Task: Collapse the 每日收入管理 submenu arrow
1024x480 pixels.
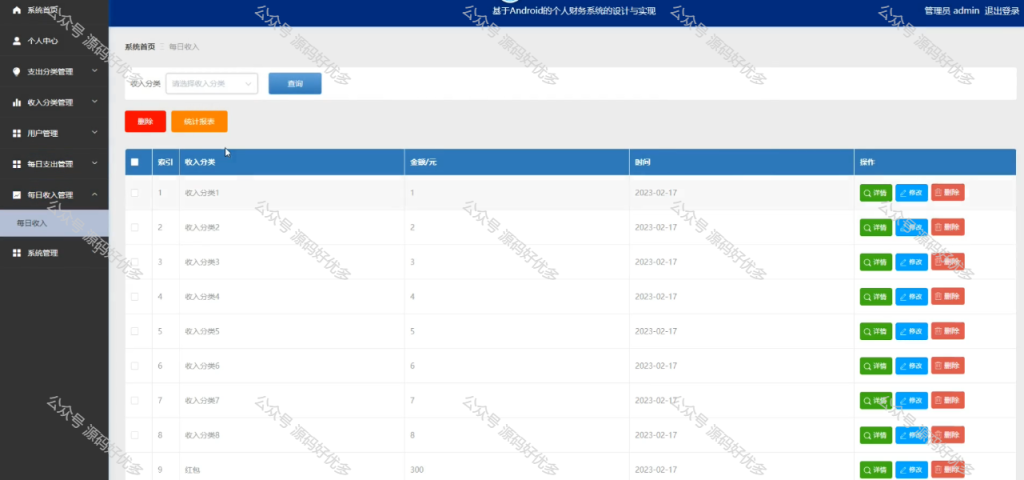Action: tap(95, 194)
